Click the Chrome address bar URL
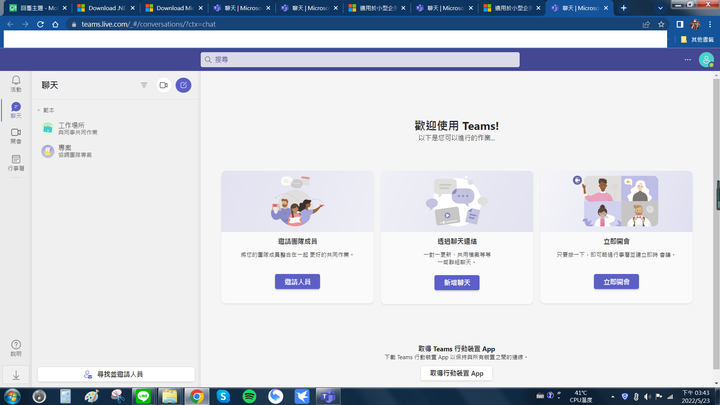720x405 pixels. point(148,24)
